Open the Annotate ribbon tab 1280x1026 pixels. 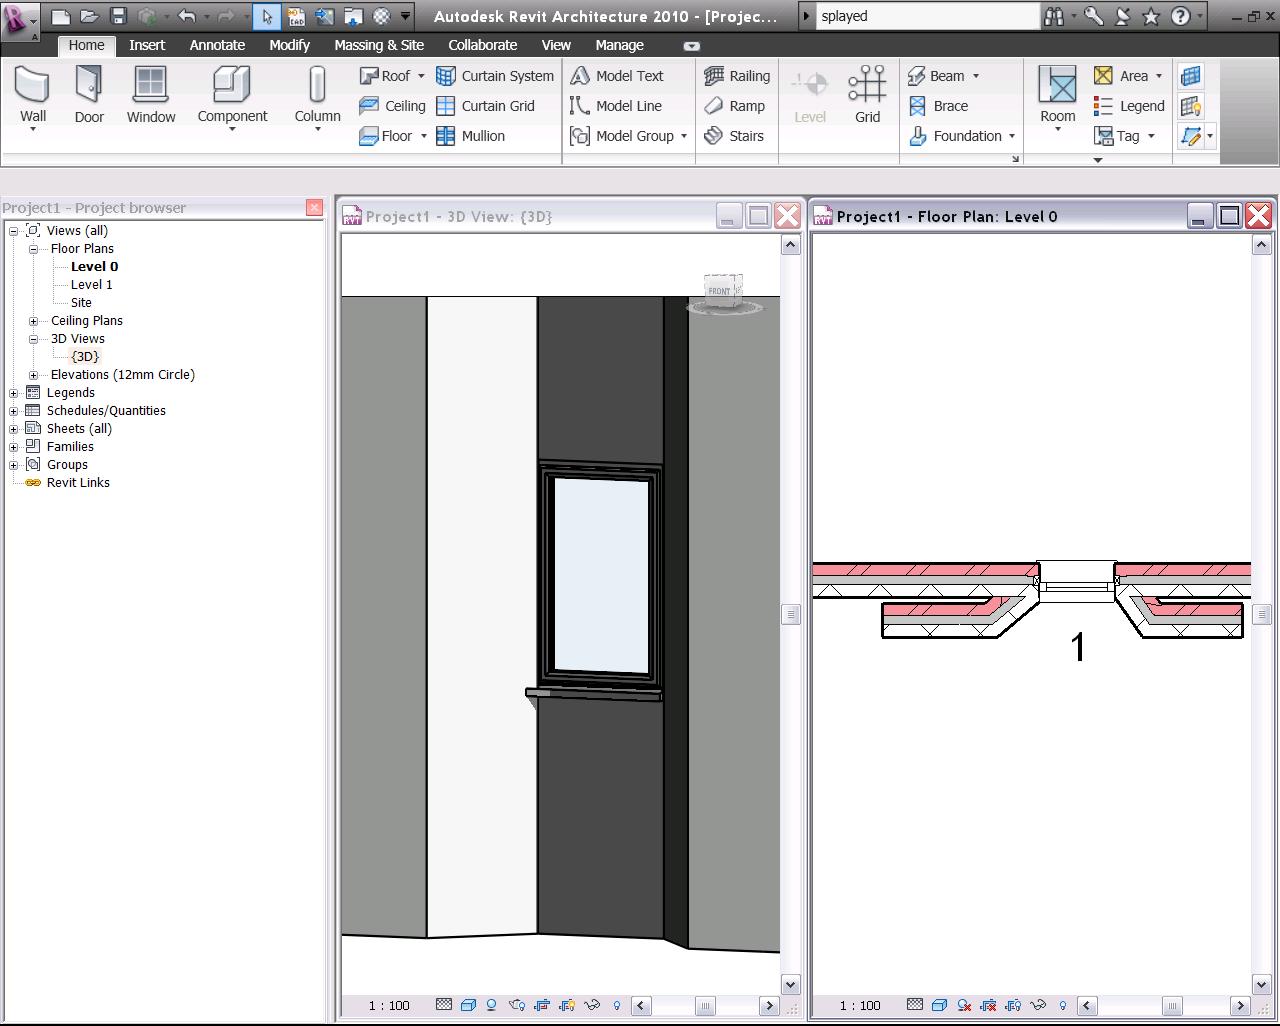click(217, 45)
